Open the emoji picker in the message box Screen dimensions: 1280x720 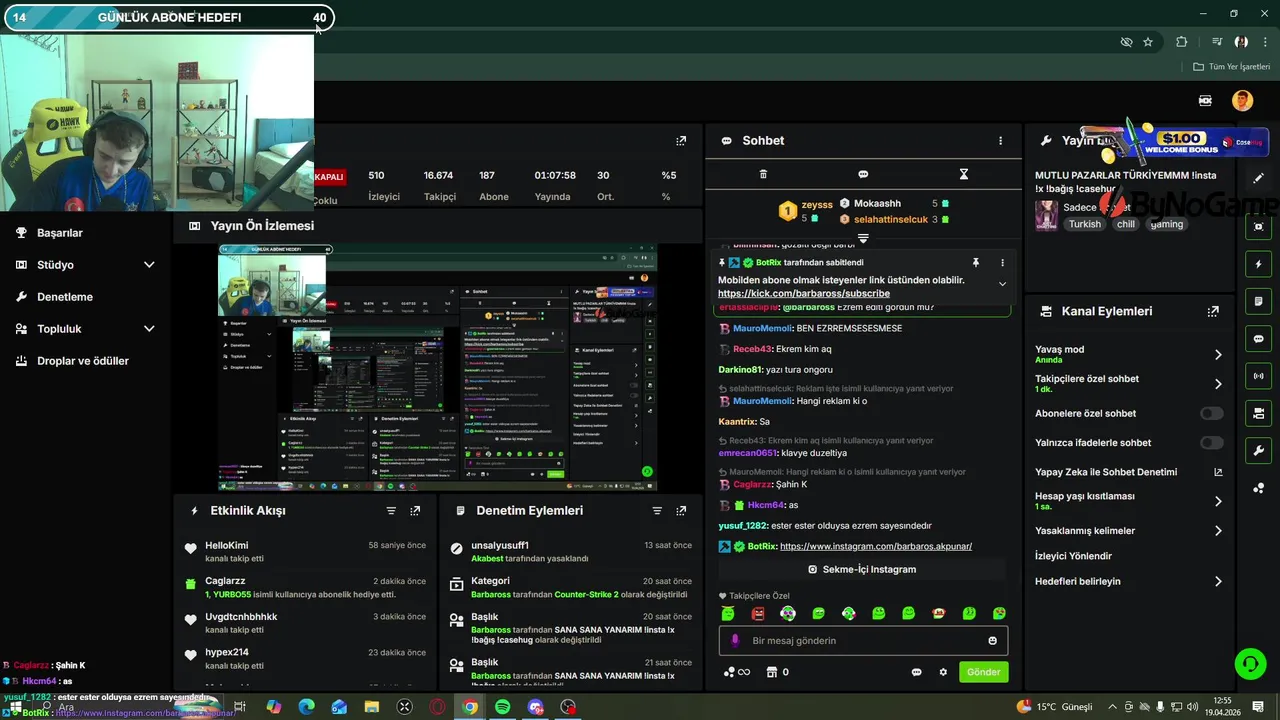[992, 641]
